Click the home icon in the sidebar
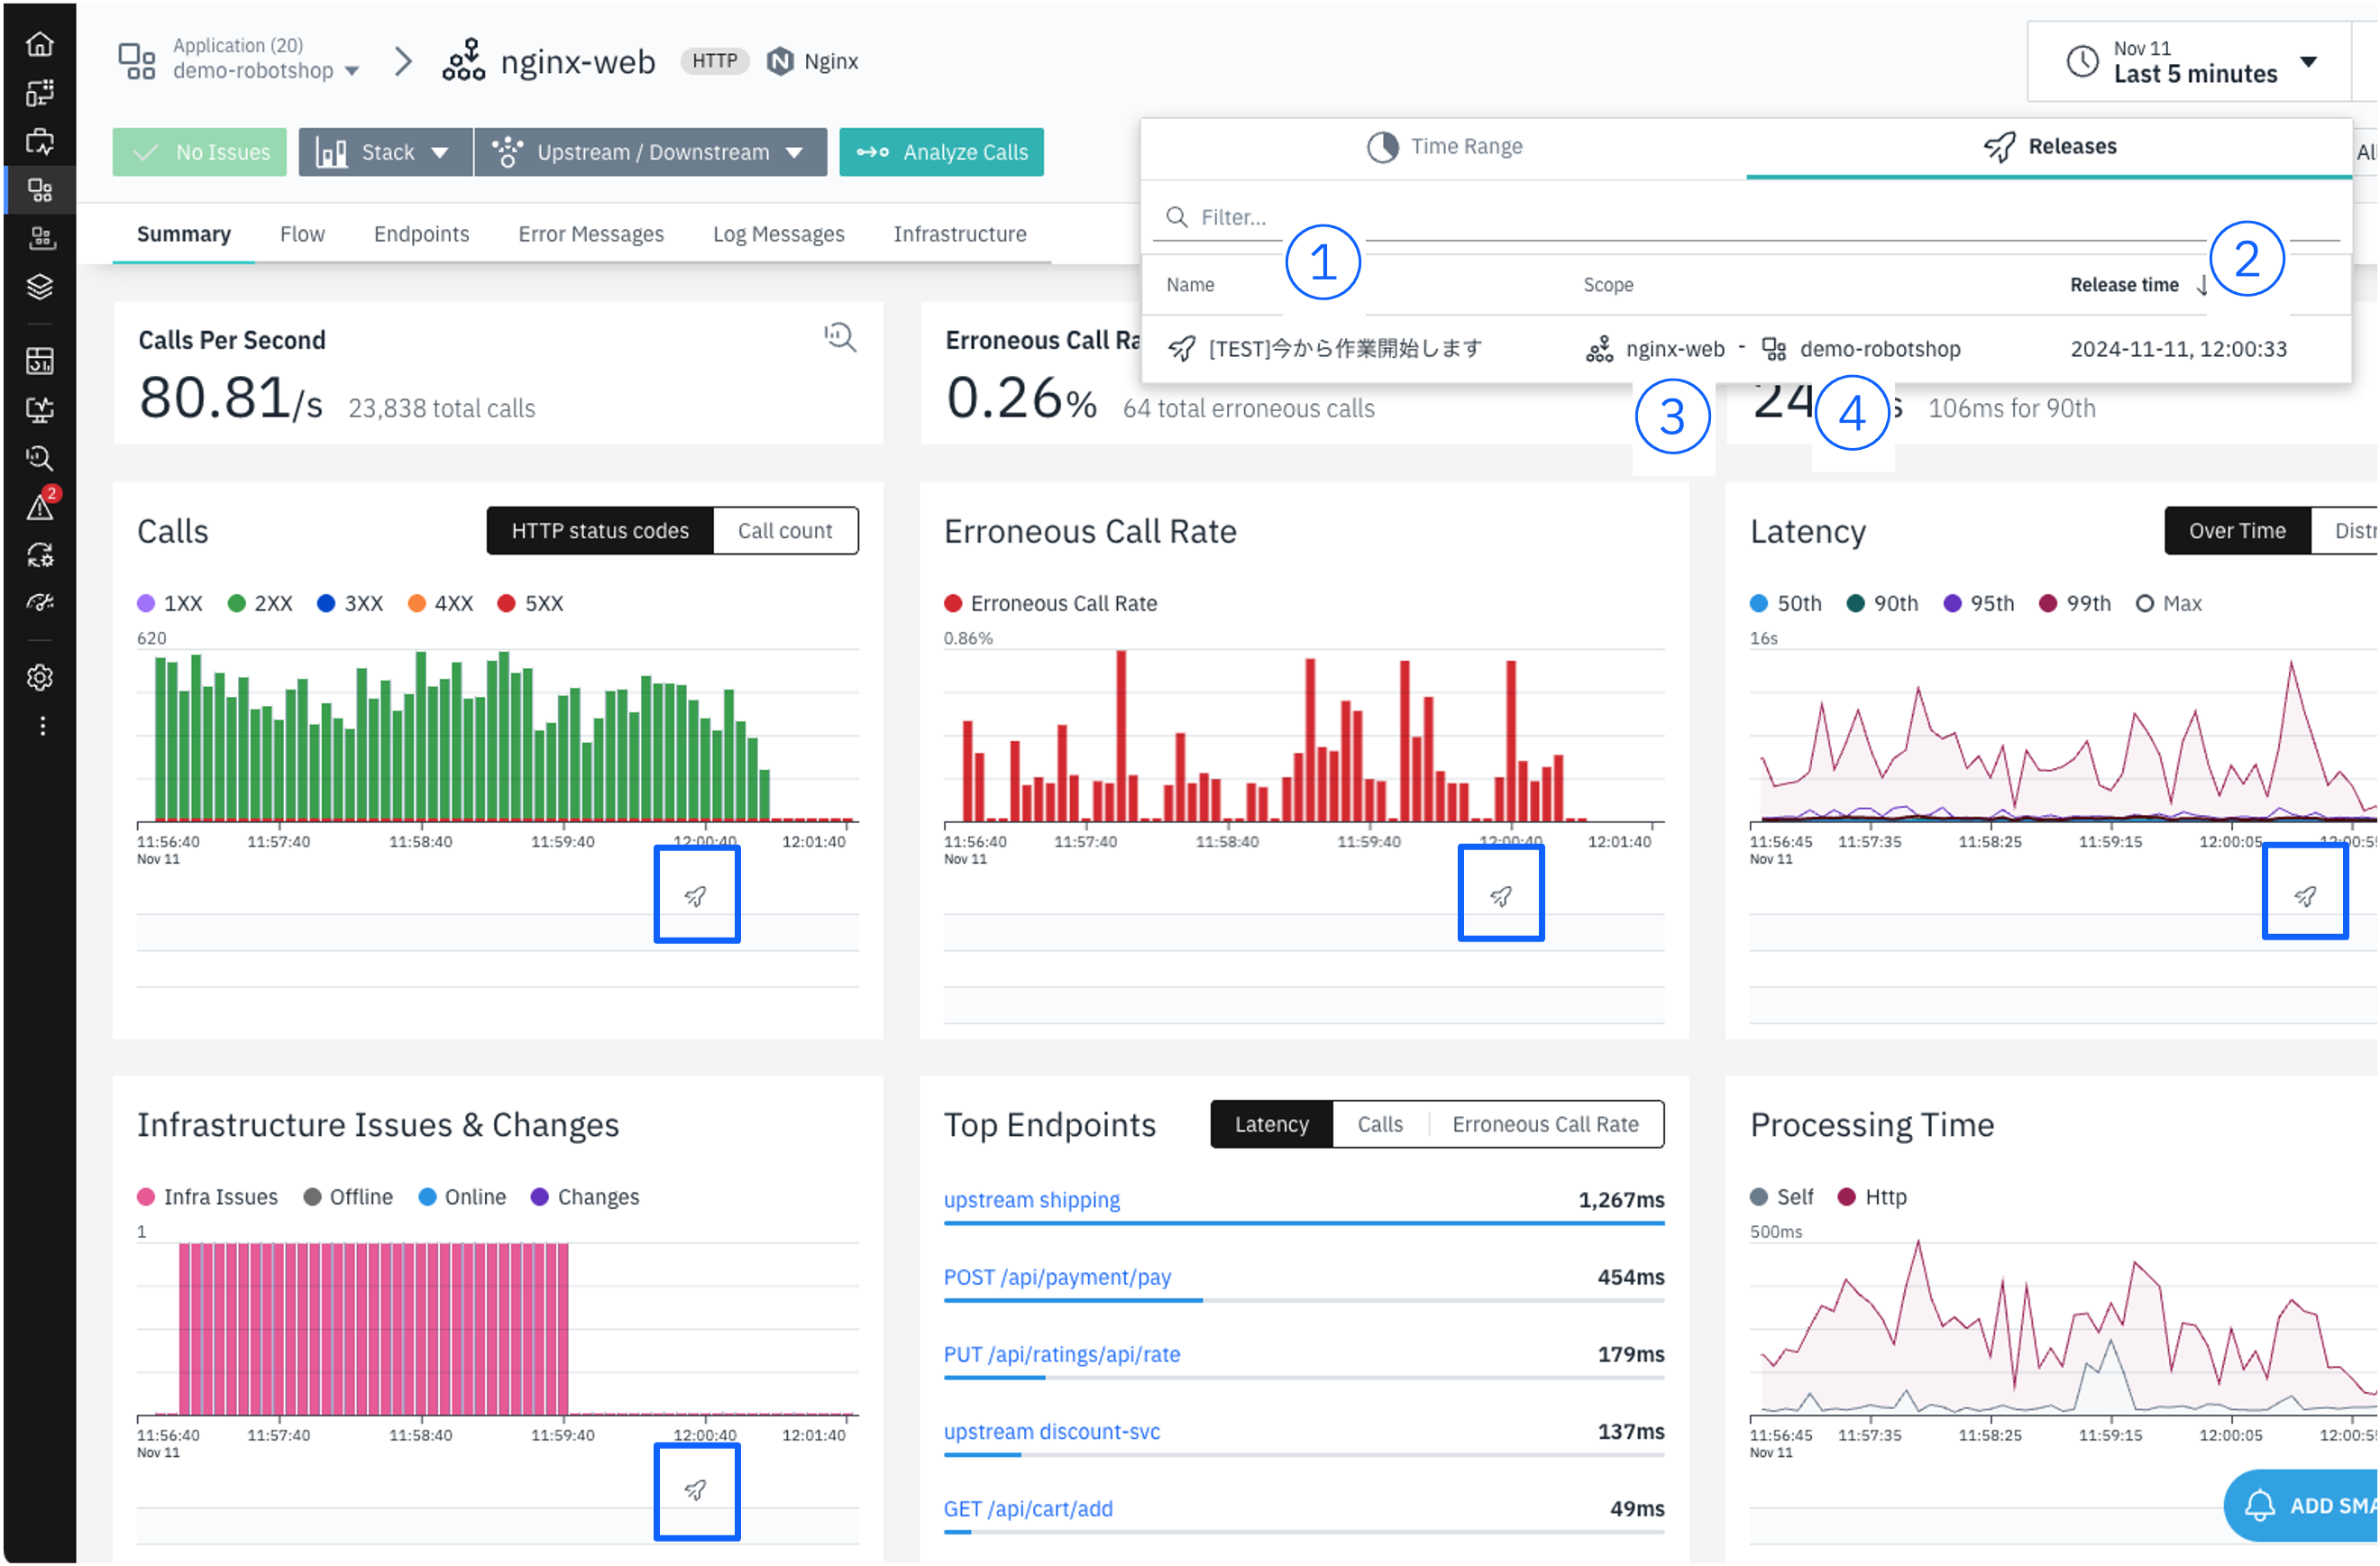 click(40, 43)
